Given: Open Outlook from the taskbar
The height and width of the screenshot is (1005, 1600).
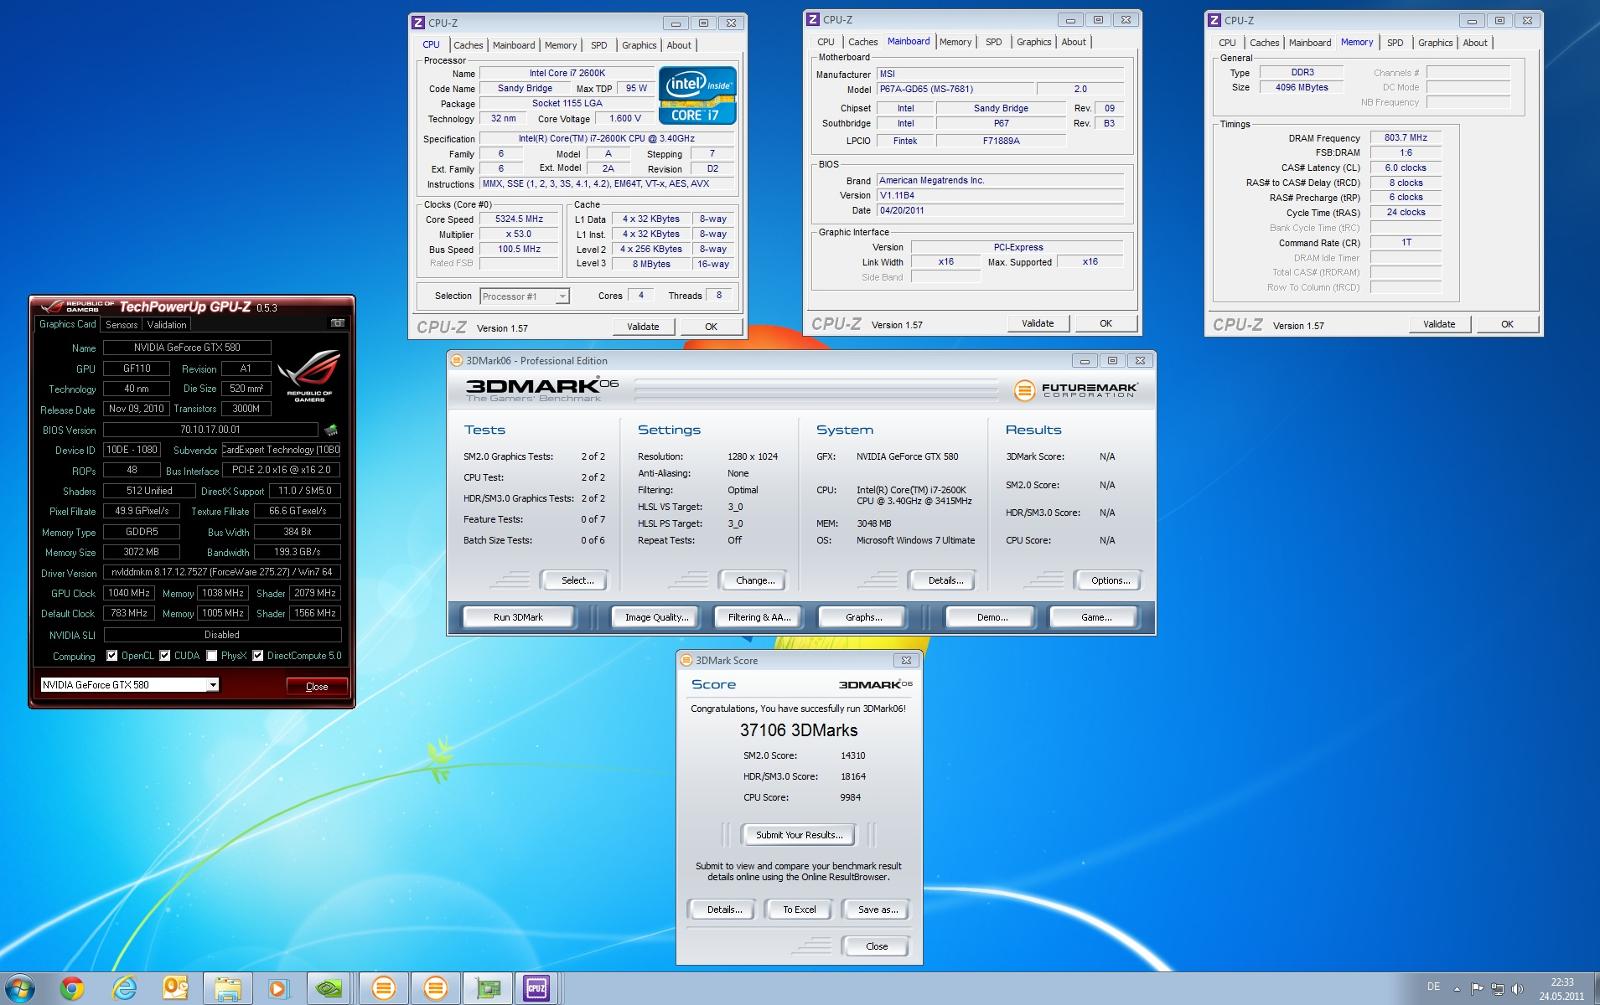Looking at the screenshot, I should click(176, 988).
